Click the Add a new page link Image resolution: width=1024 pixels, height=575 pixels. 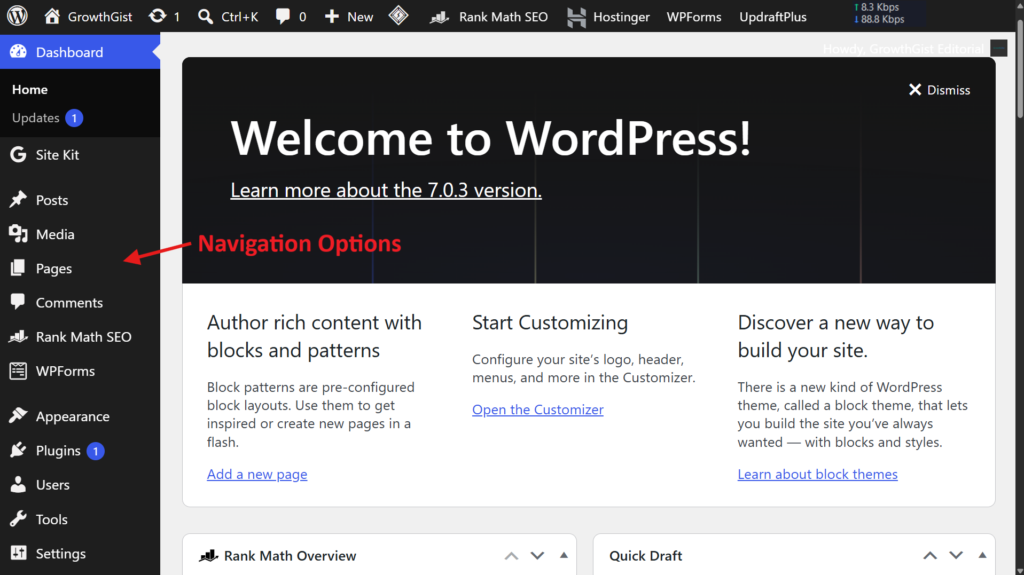(257, 474)
